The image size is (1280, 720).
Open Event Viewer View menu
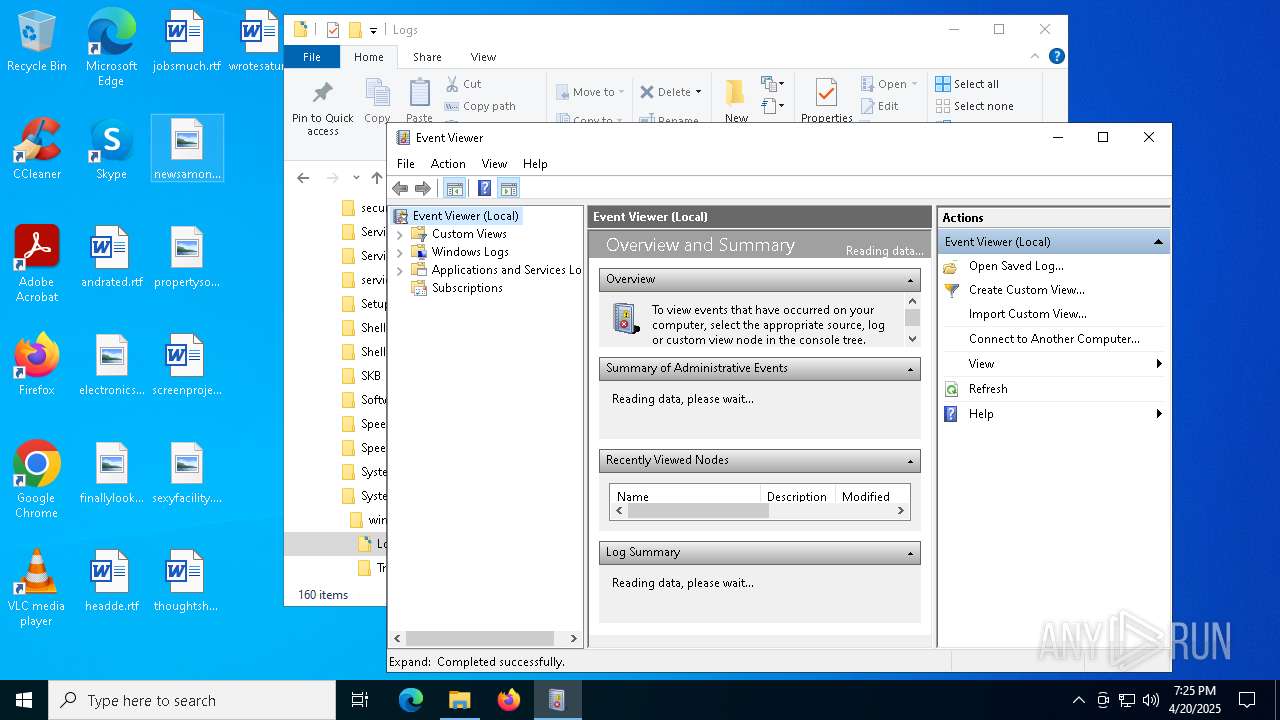494,164
